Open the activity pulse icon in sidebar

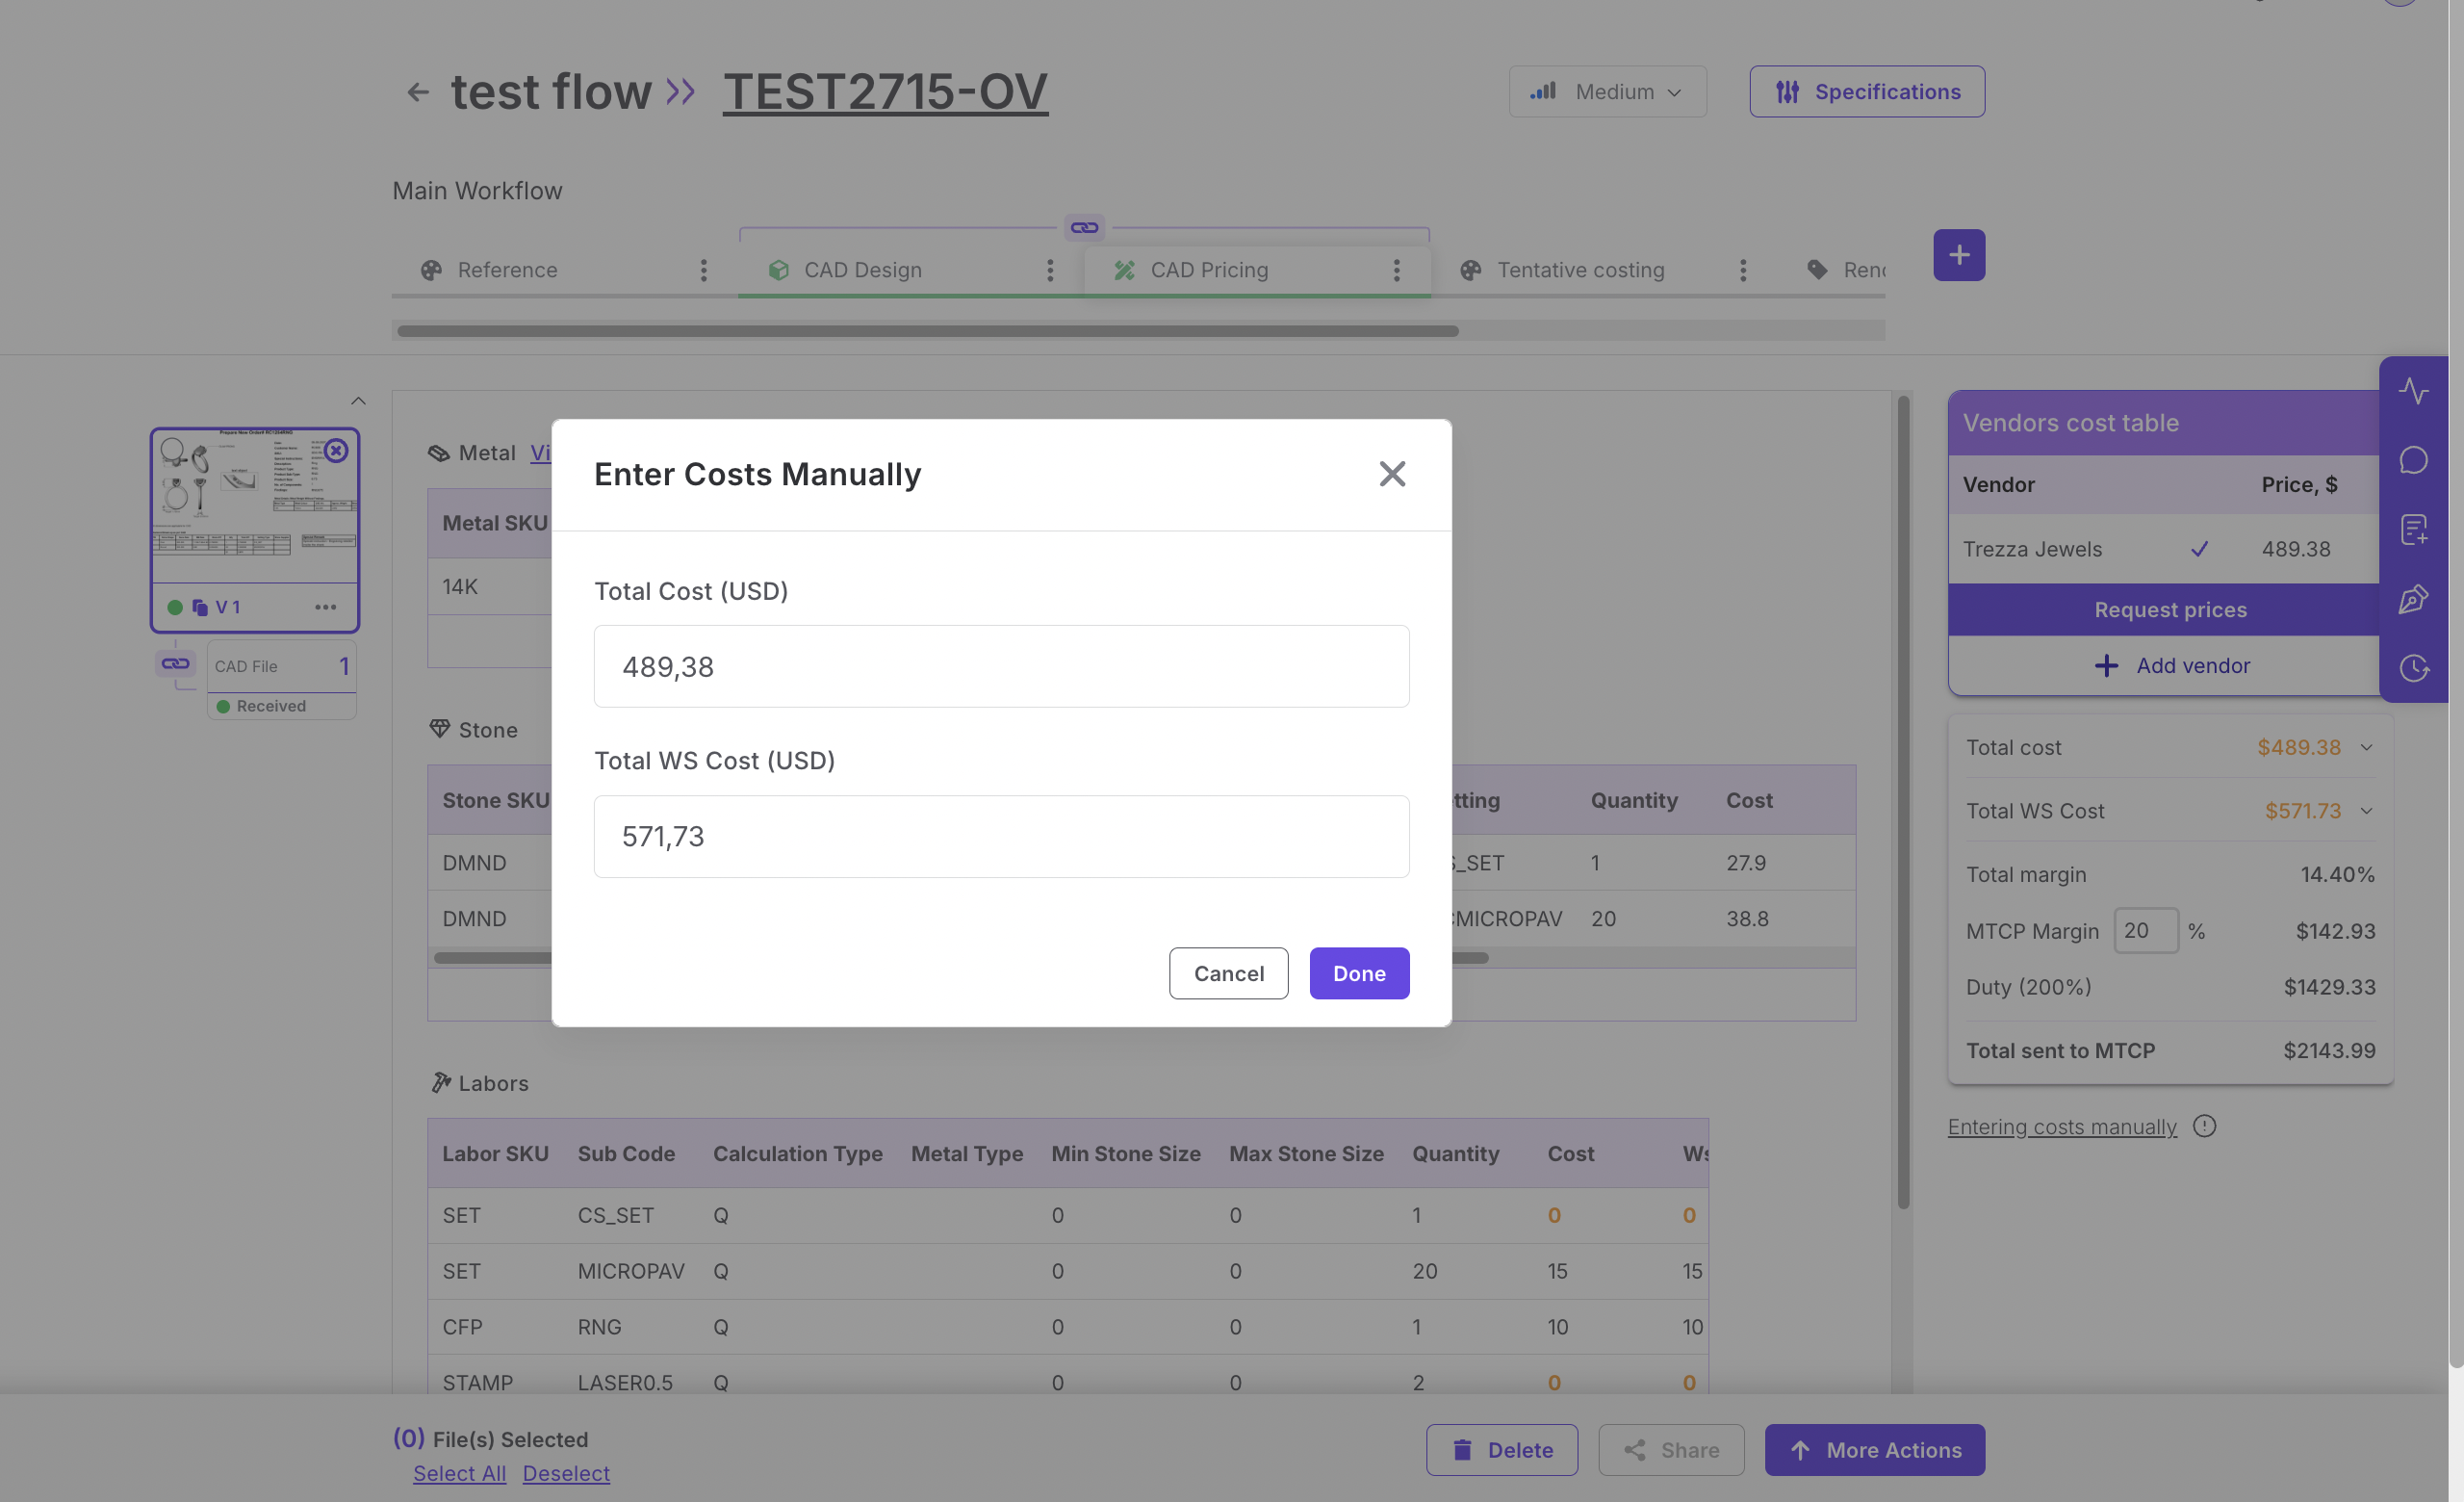(2413, 391)
